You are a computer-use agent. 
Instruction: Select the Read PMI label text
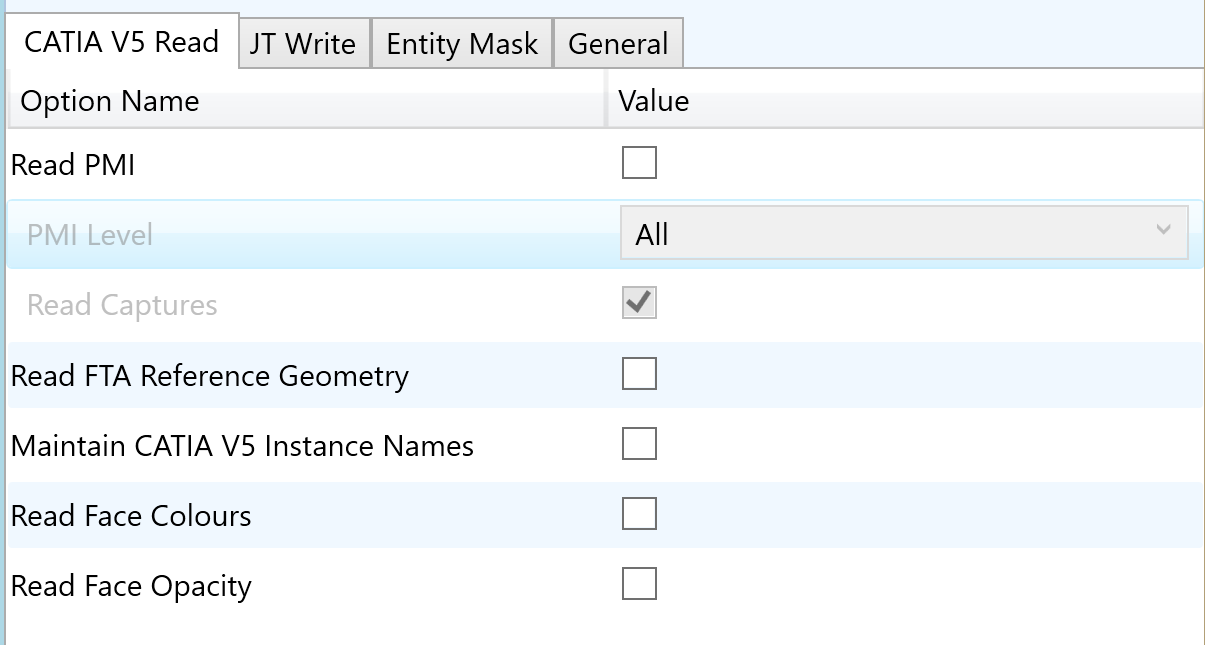click(73, 165)
